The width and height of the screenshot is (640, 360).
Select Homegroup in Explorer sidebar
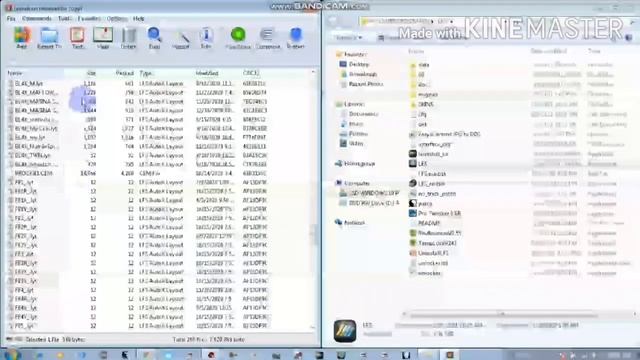(355, 164)
